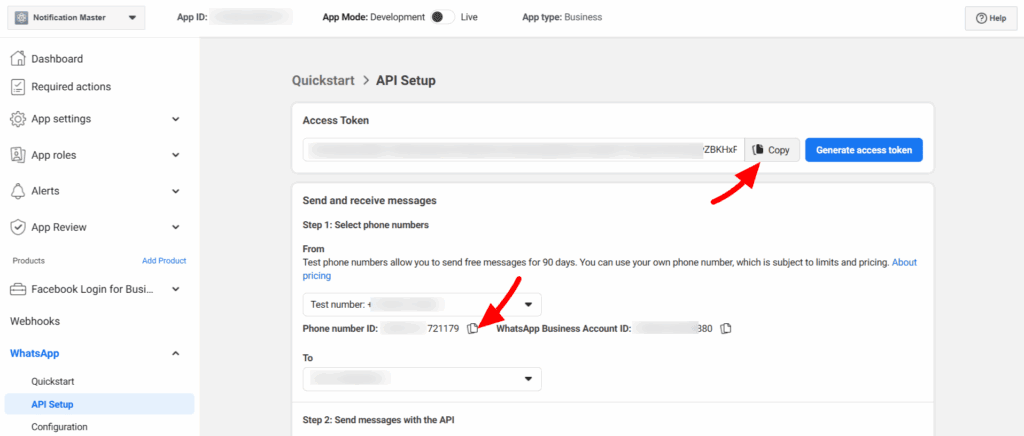
Task: Select the API Setup sidebar item
Action: click(x=99, y=404)
